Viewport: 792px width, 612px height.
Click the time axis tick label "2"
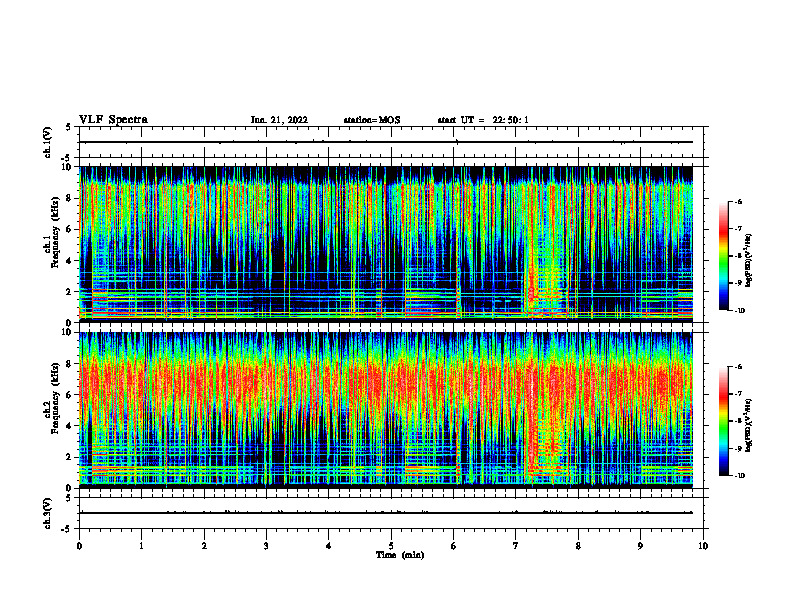pyautogui.click(x=204, y=546)
